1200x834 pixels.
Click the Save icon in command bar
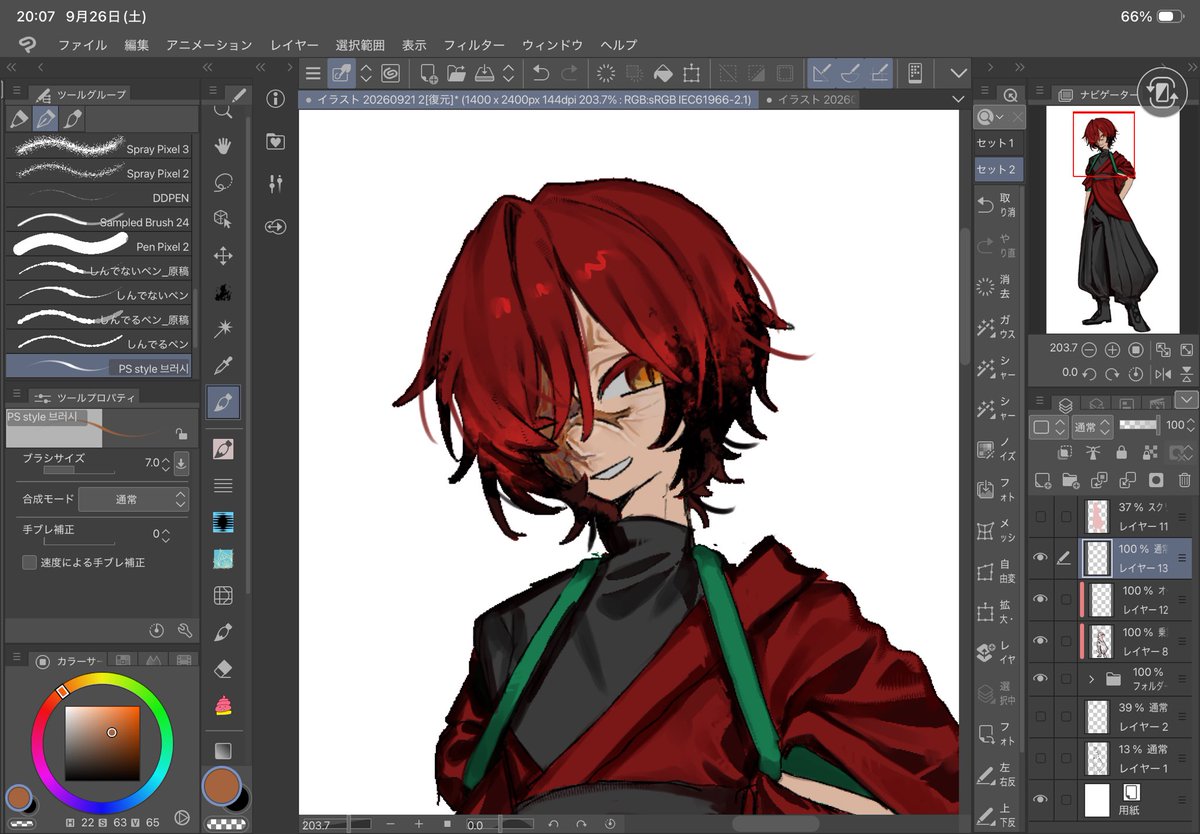tap(484, 73)
